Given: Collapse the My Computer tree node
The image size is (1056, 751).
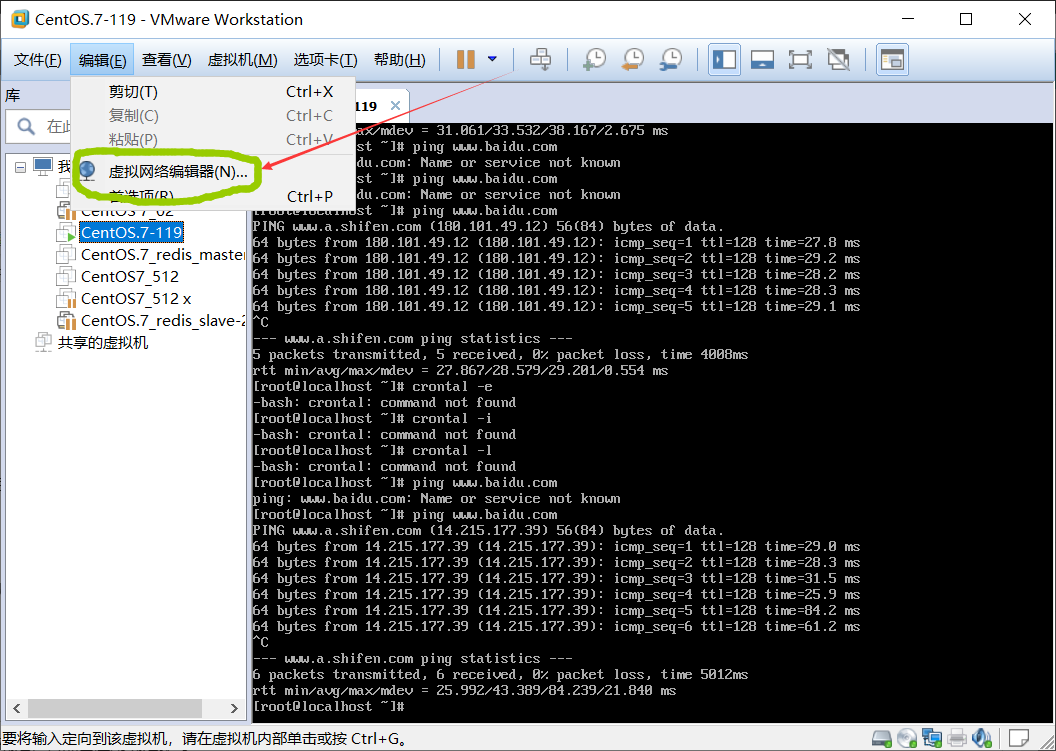Looking at the screenshot, I should click(x=20, y=167).
